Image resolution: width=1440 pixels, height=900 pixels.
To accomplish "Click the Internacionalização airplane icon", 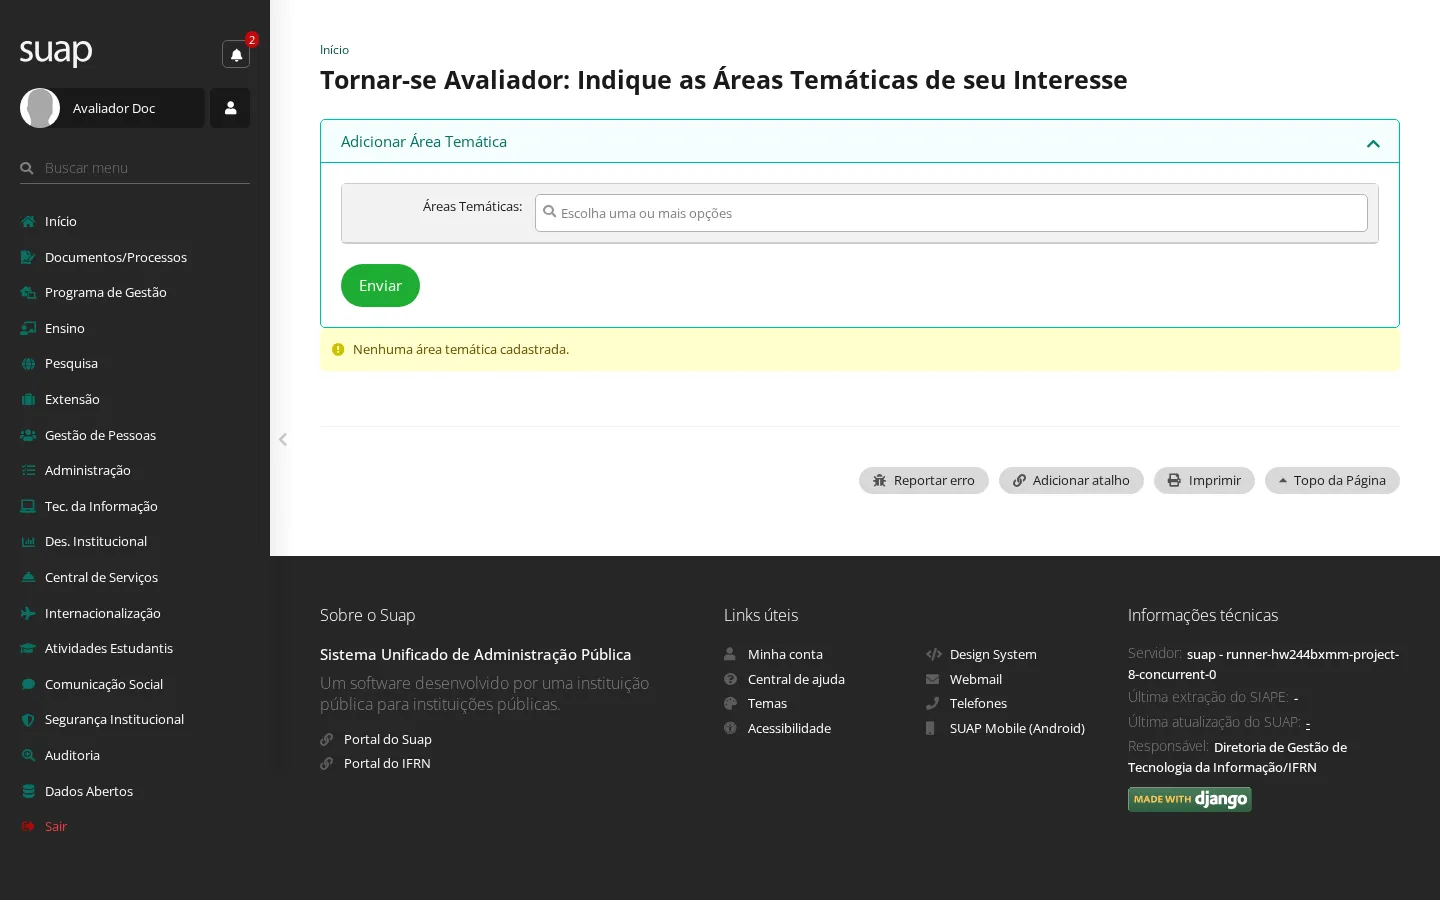I will [x=28, y=613].
